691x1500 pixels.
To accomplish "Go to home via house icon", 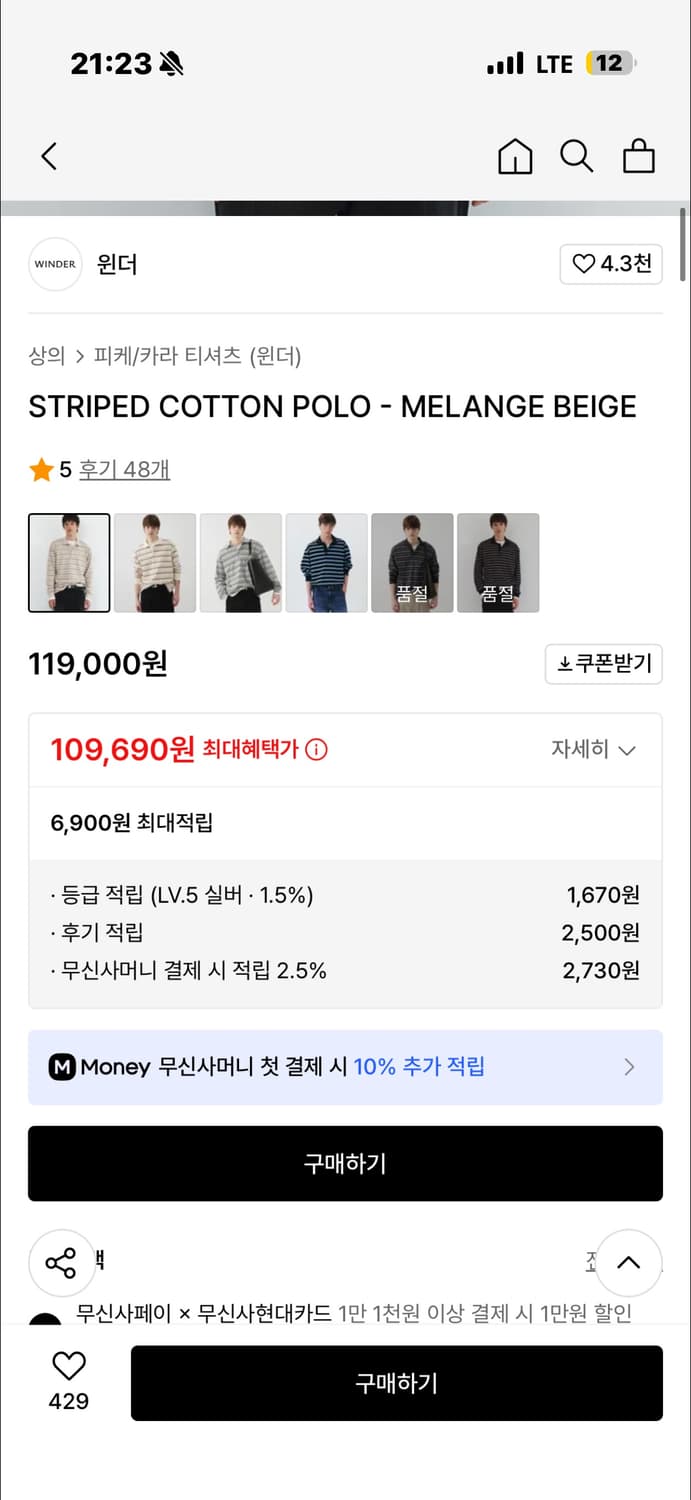I will 515,157.
